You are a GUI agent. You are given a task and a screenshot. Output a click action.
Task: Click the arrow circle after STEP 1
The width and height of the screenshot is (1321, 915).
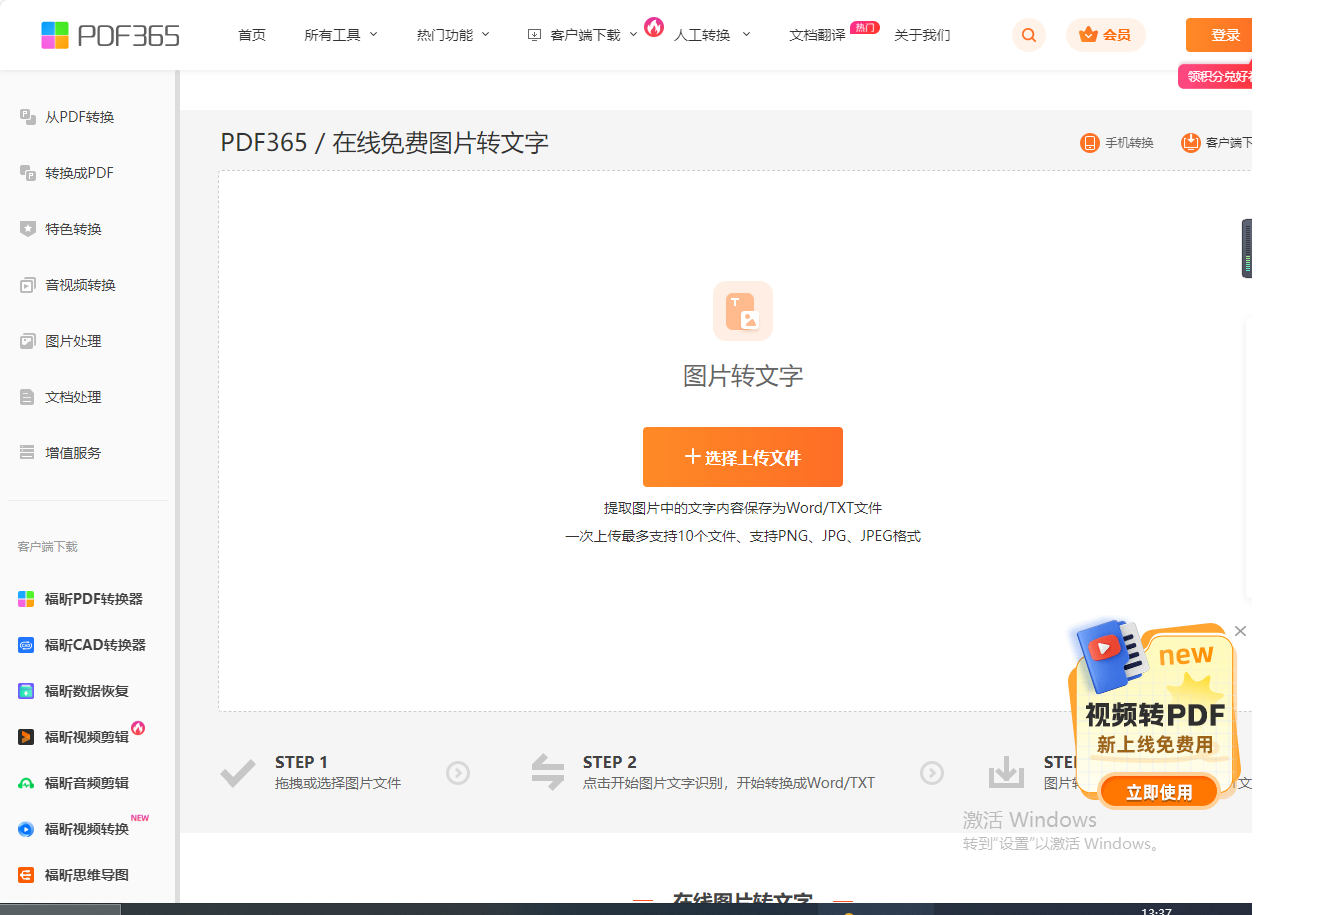click(458, 773)
